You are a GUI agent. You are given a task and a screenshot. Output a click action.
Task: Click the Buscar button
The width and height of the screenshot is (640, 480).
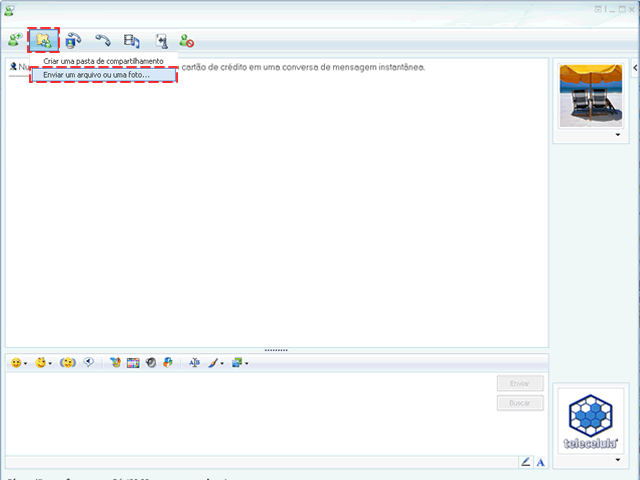[x=520, y=403]
